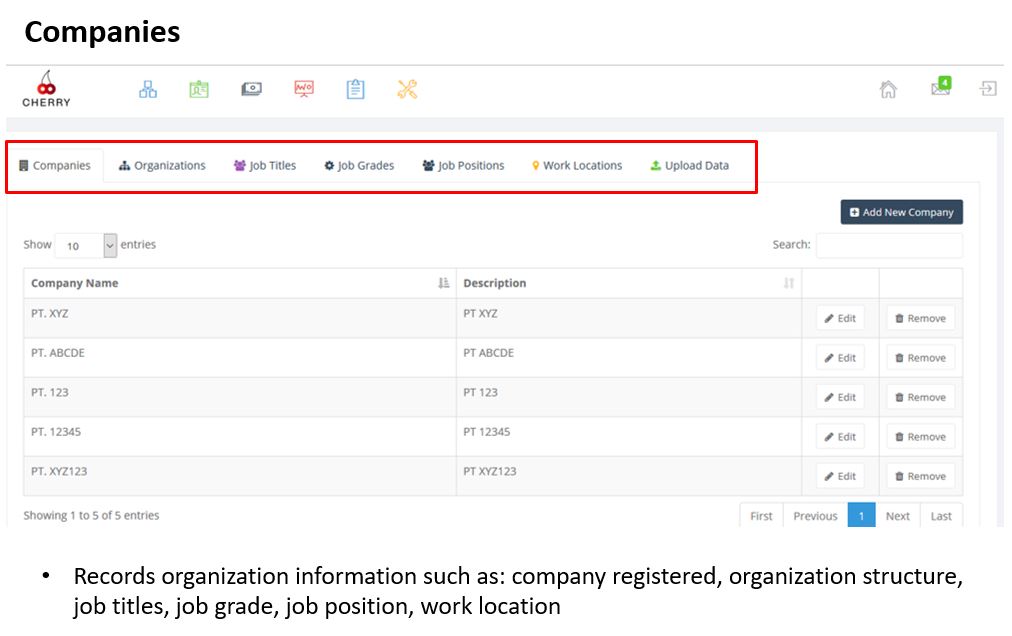Remove the PT. 12345 company
1012x636 pixels.
point(920,437)
